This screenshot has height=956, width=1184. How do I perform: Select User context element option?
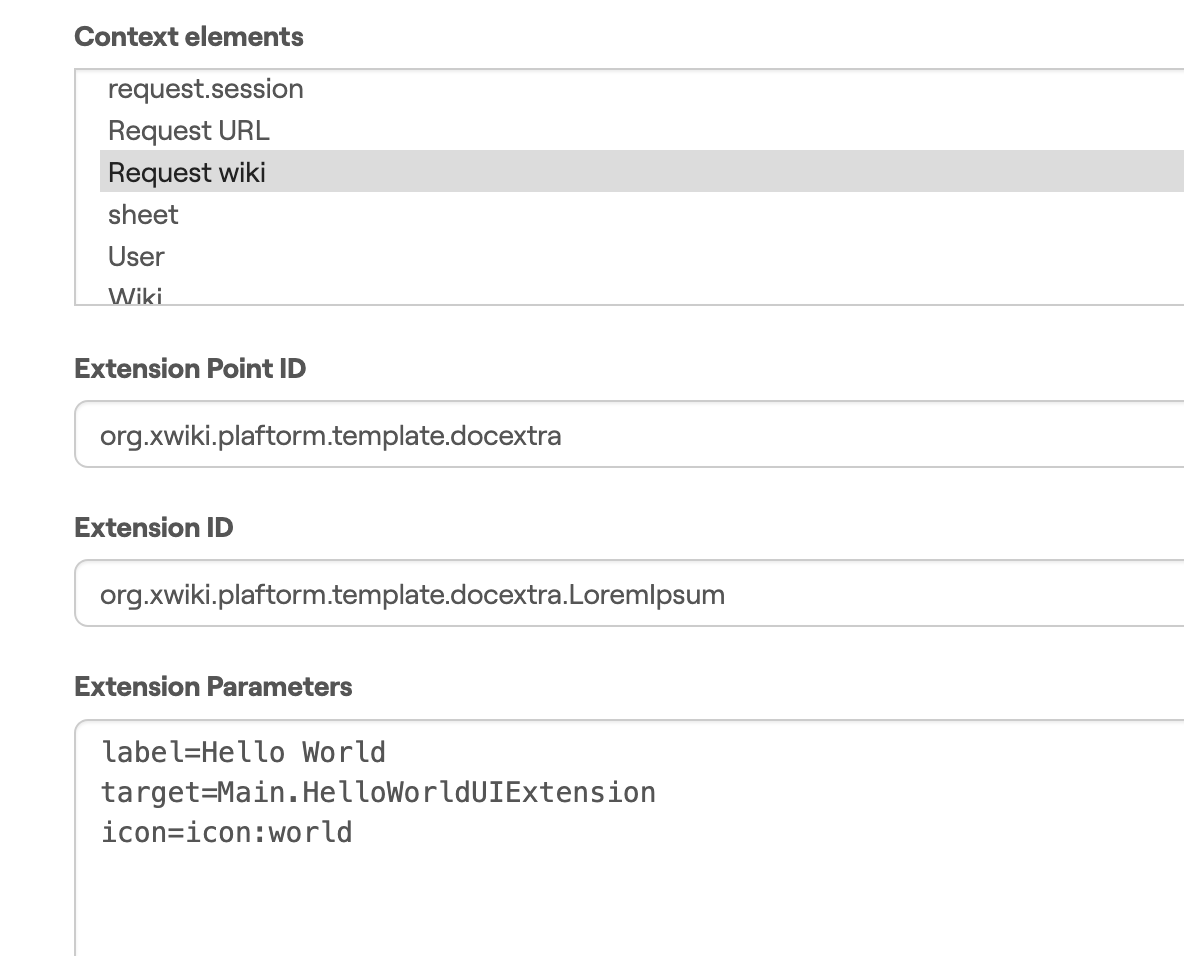136,257
